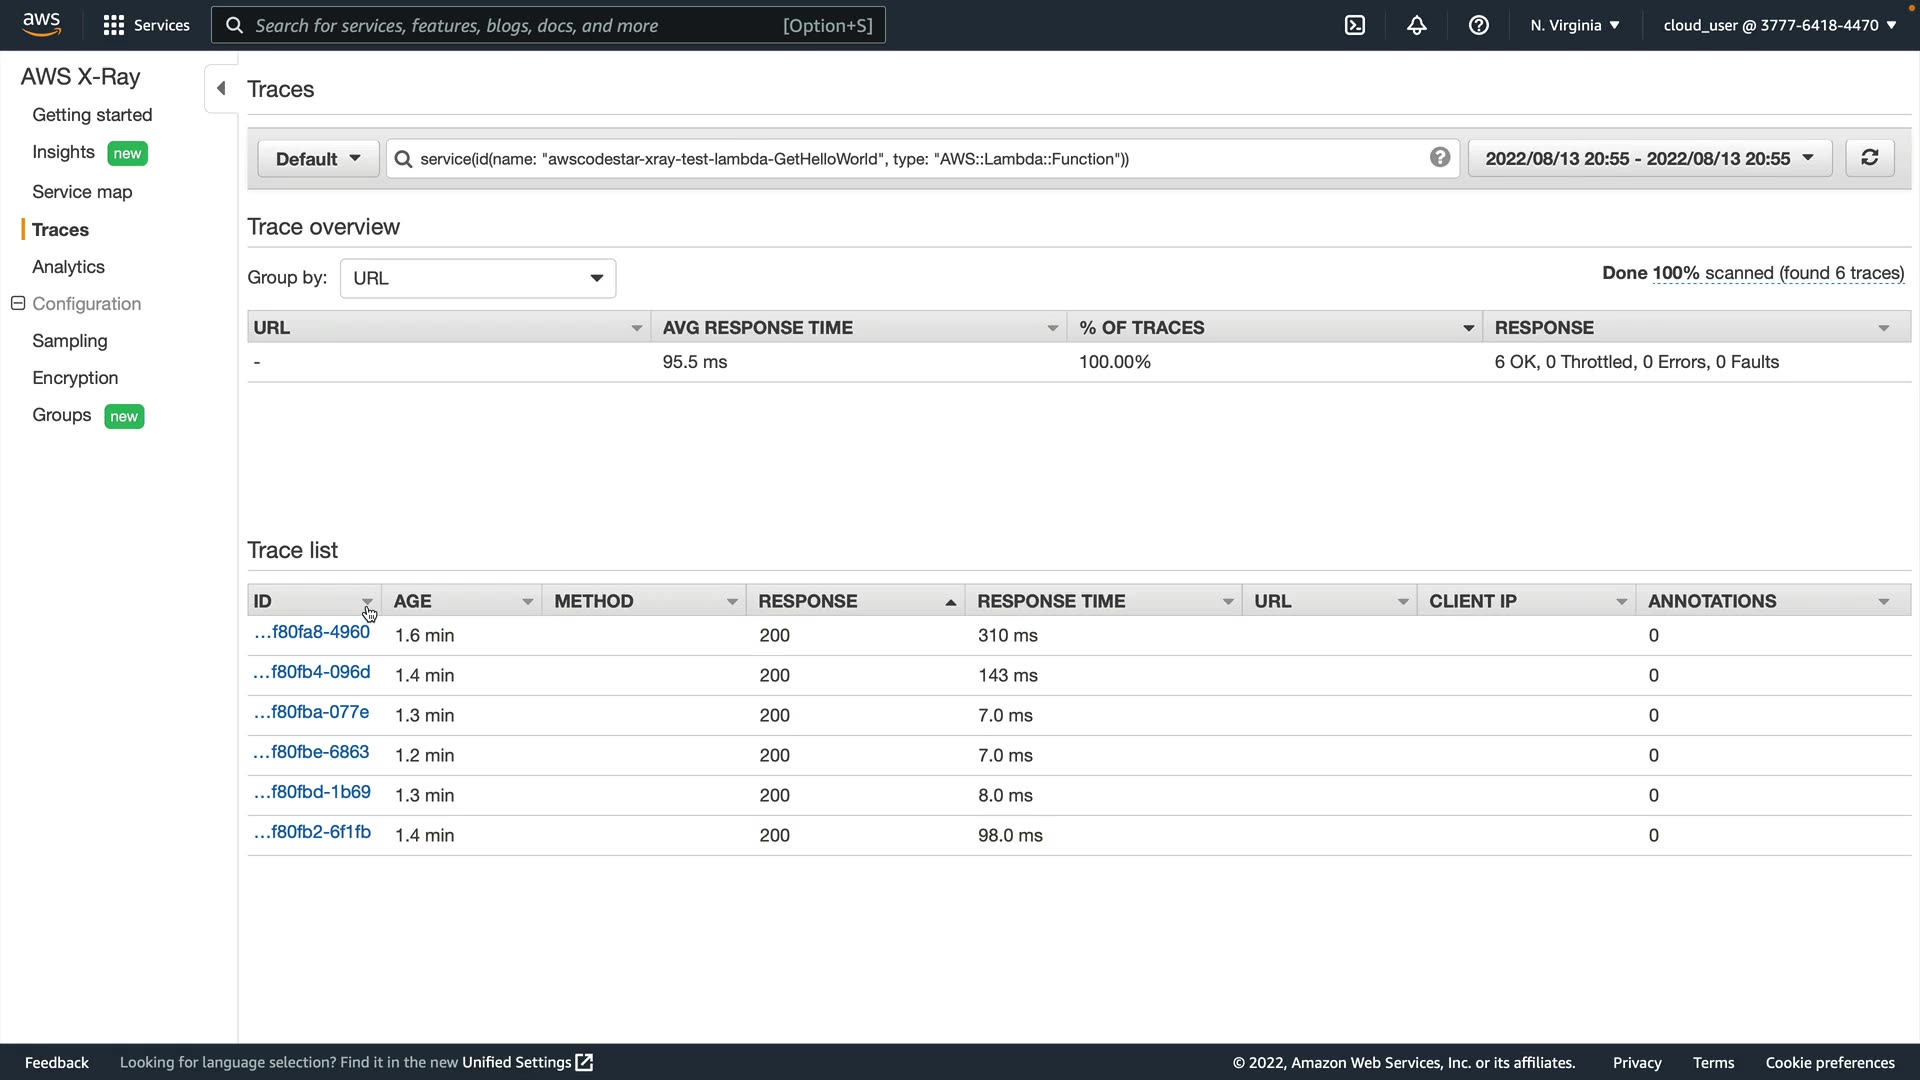Go to AWS console home logo
The image size is (1920, 1080).
point(41,24)
